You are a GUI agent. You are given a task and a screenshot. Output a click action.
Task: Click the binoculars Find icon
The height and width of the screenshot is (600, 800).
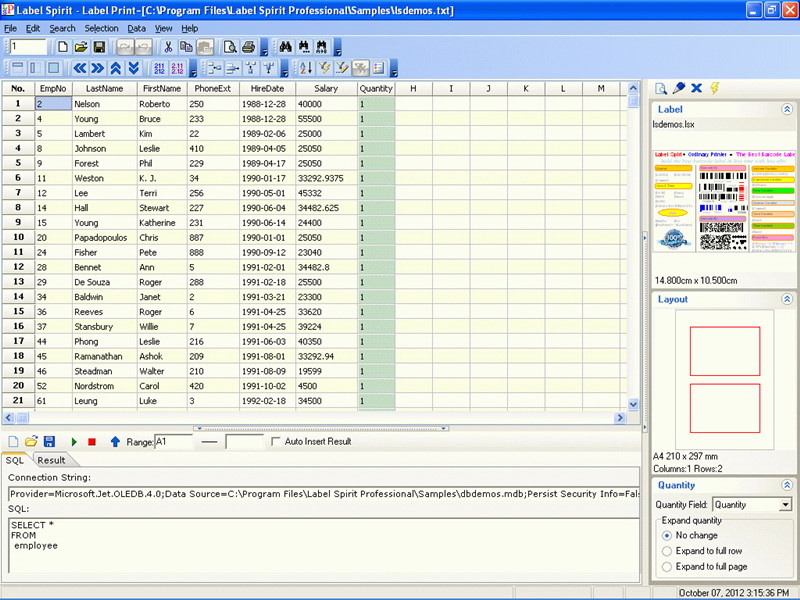click(284, 47)
